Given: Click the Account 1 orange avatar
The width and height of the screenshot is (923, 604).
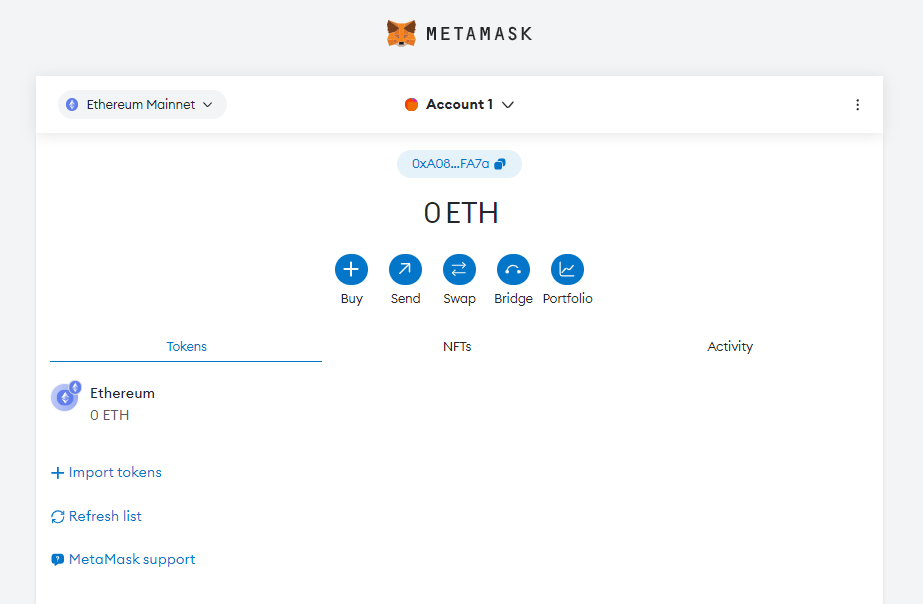Looking at the screenshot, I should 411,105.
